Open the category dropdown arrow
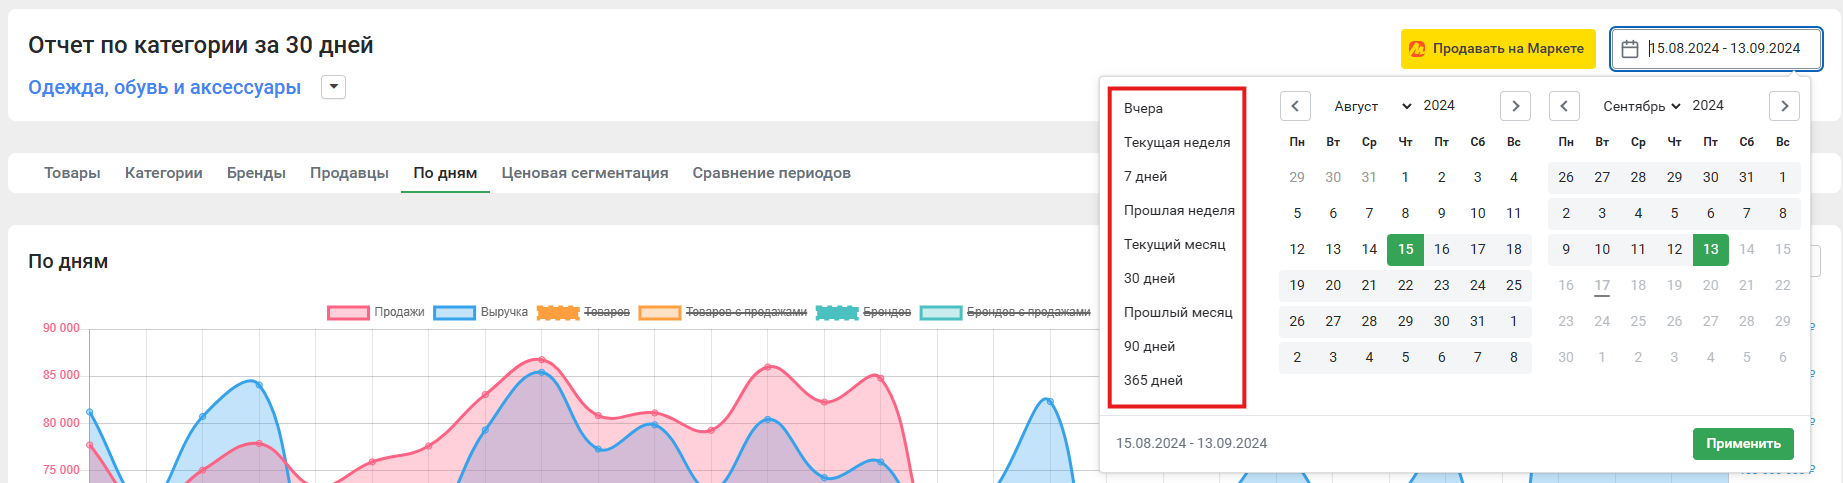The image size is (1843, 483). click(x=333, y=87)
